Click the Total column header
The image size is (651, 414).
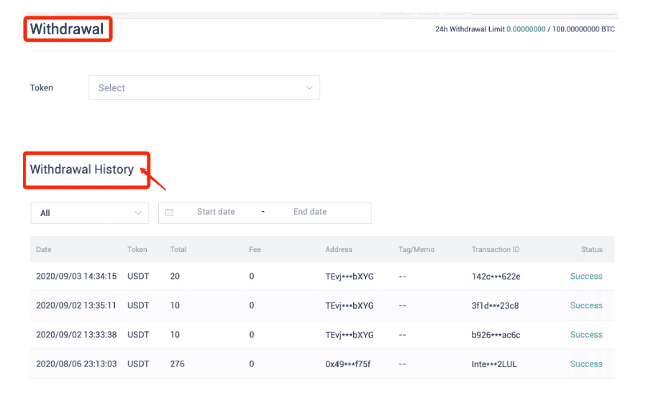pos(178,250)
